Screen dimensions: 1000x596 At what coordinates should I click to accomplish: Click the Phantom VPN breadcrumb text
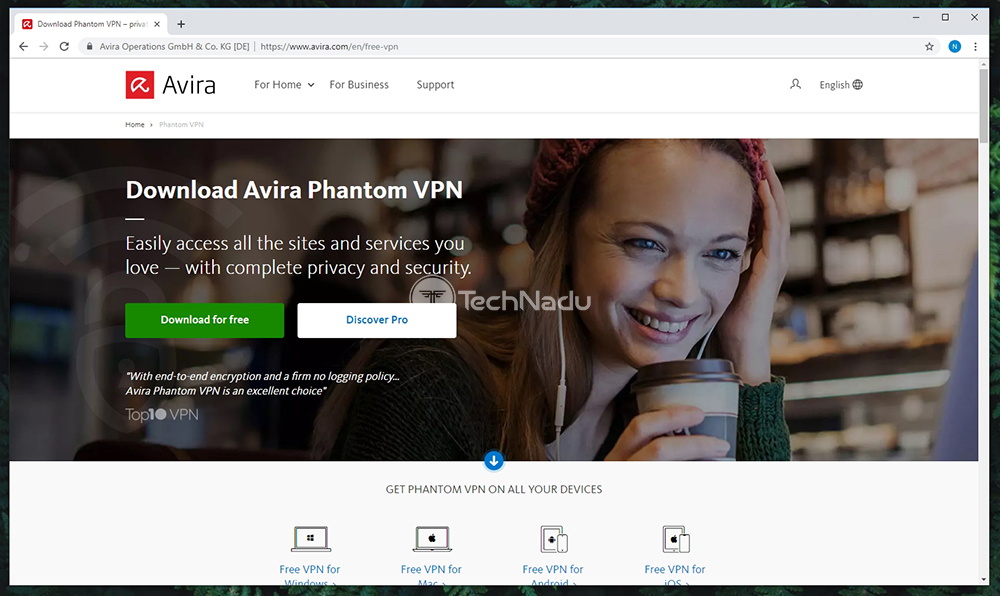181,124
